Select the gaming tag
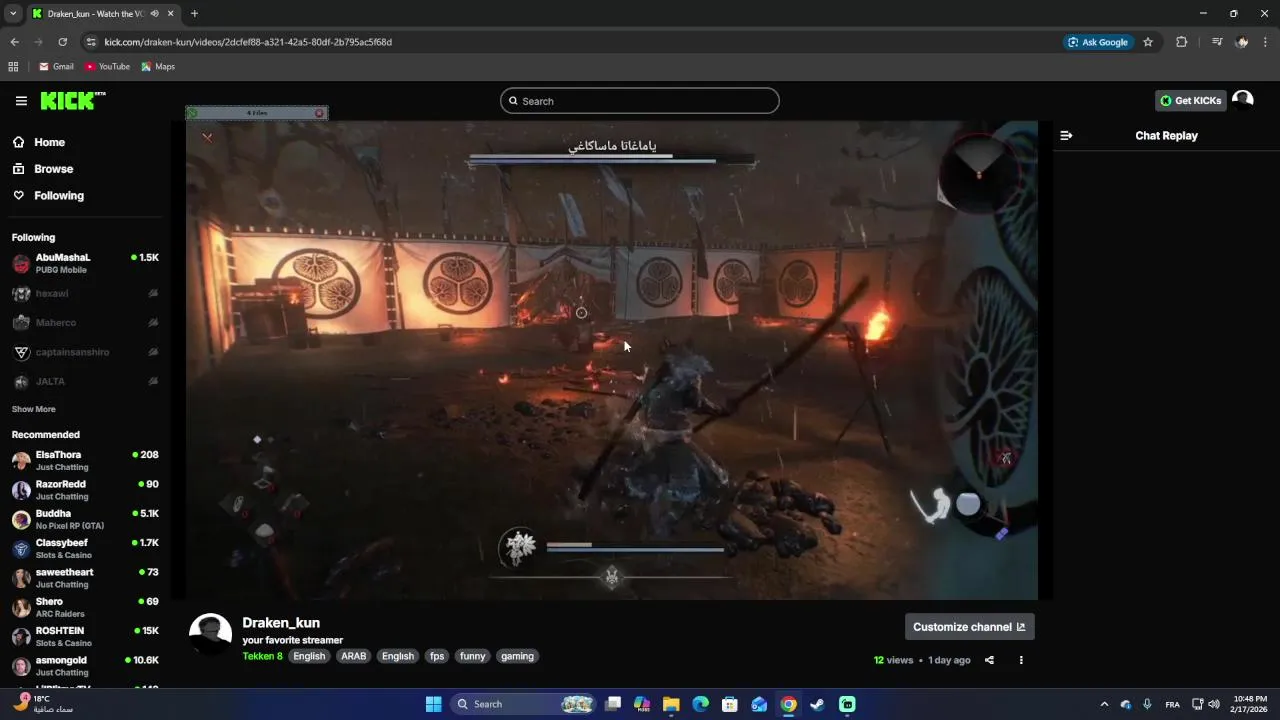Viewport: 1280px width, 720px height. pyautogui.click(x=517, y=657)
